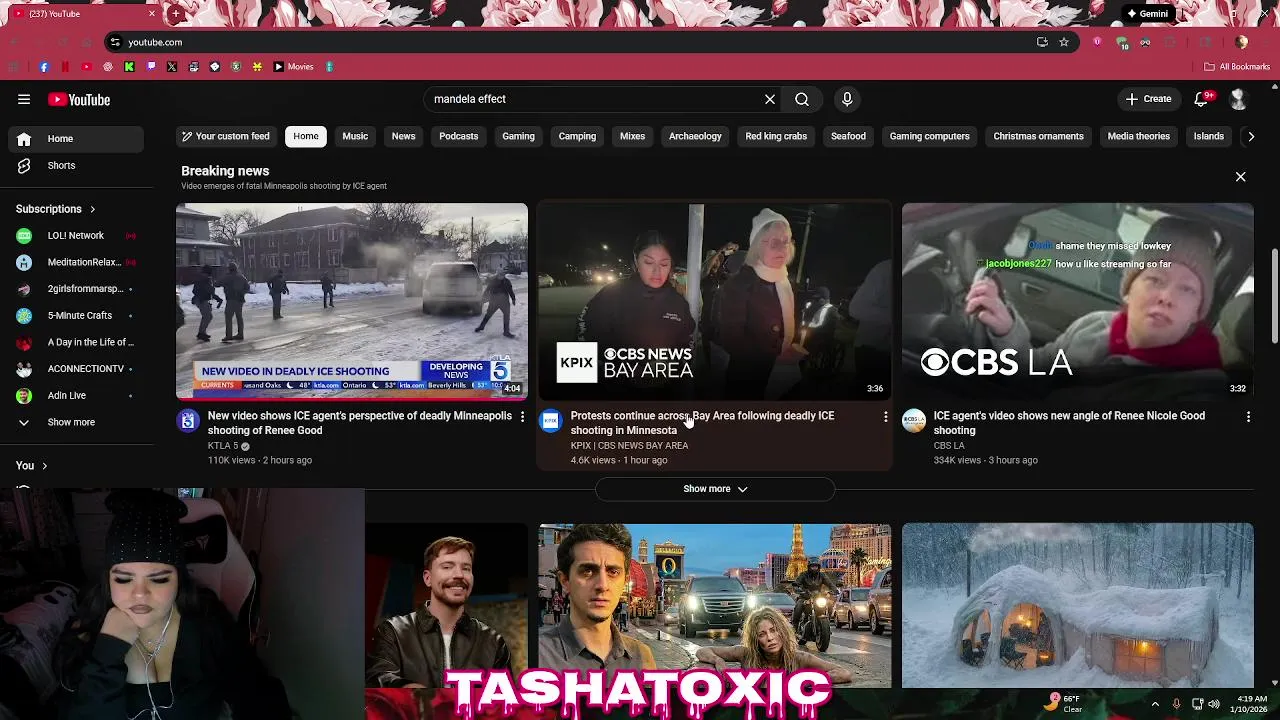Click the CBS LA channel avatar

point(914,421)
